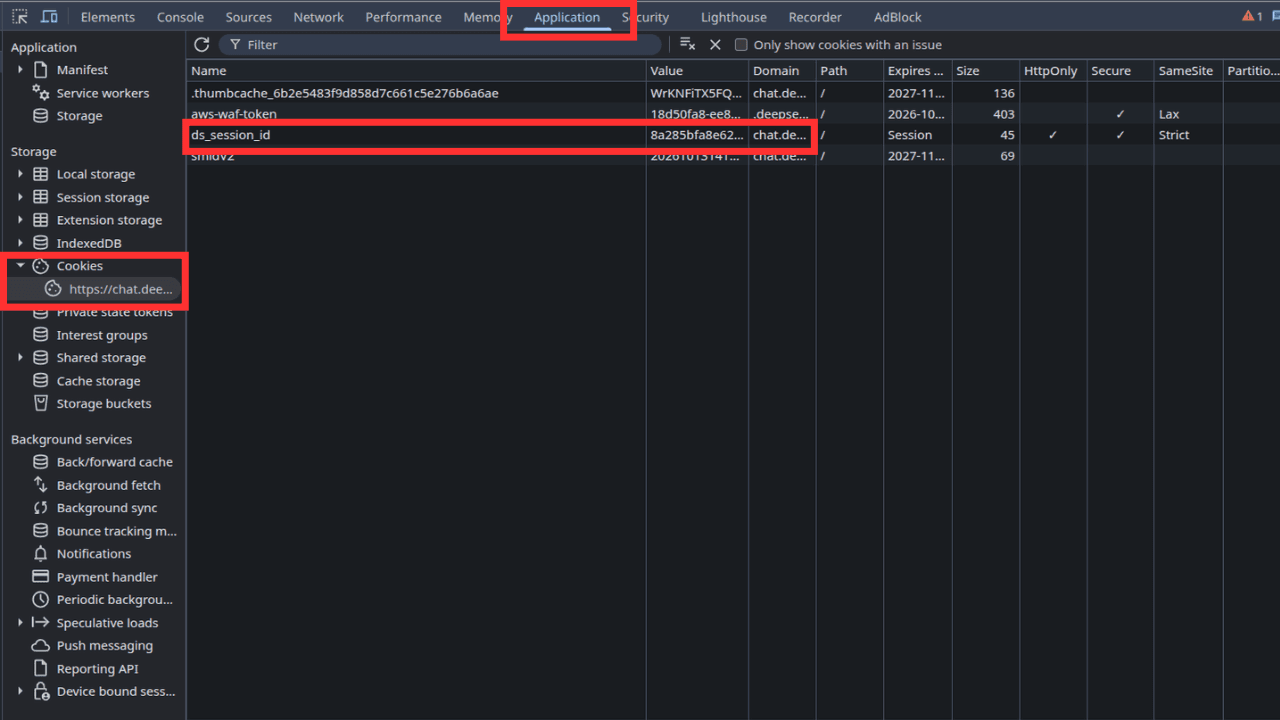The image size is (1280, 720).
Task: Sort cookies by the Value column header
Action: [697, 71]
